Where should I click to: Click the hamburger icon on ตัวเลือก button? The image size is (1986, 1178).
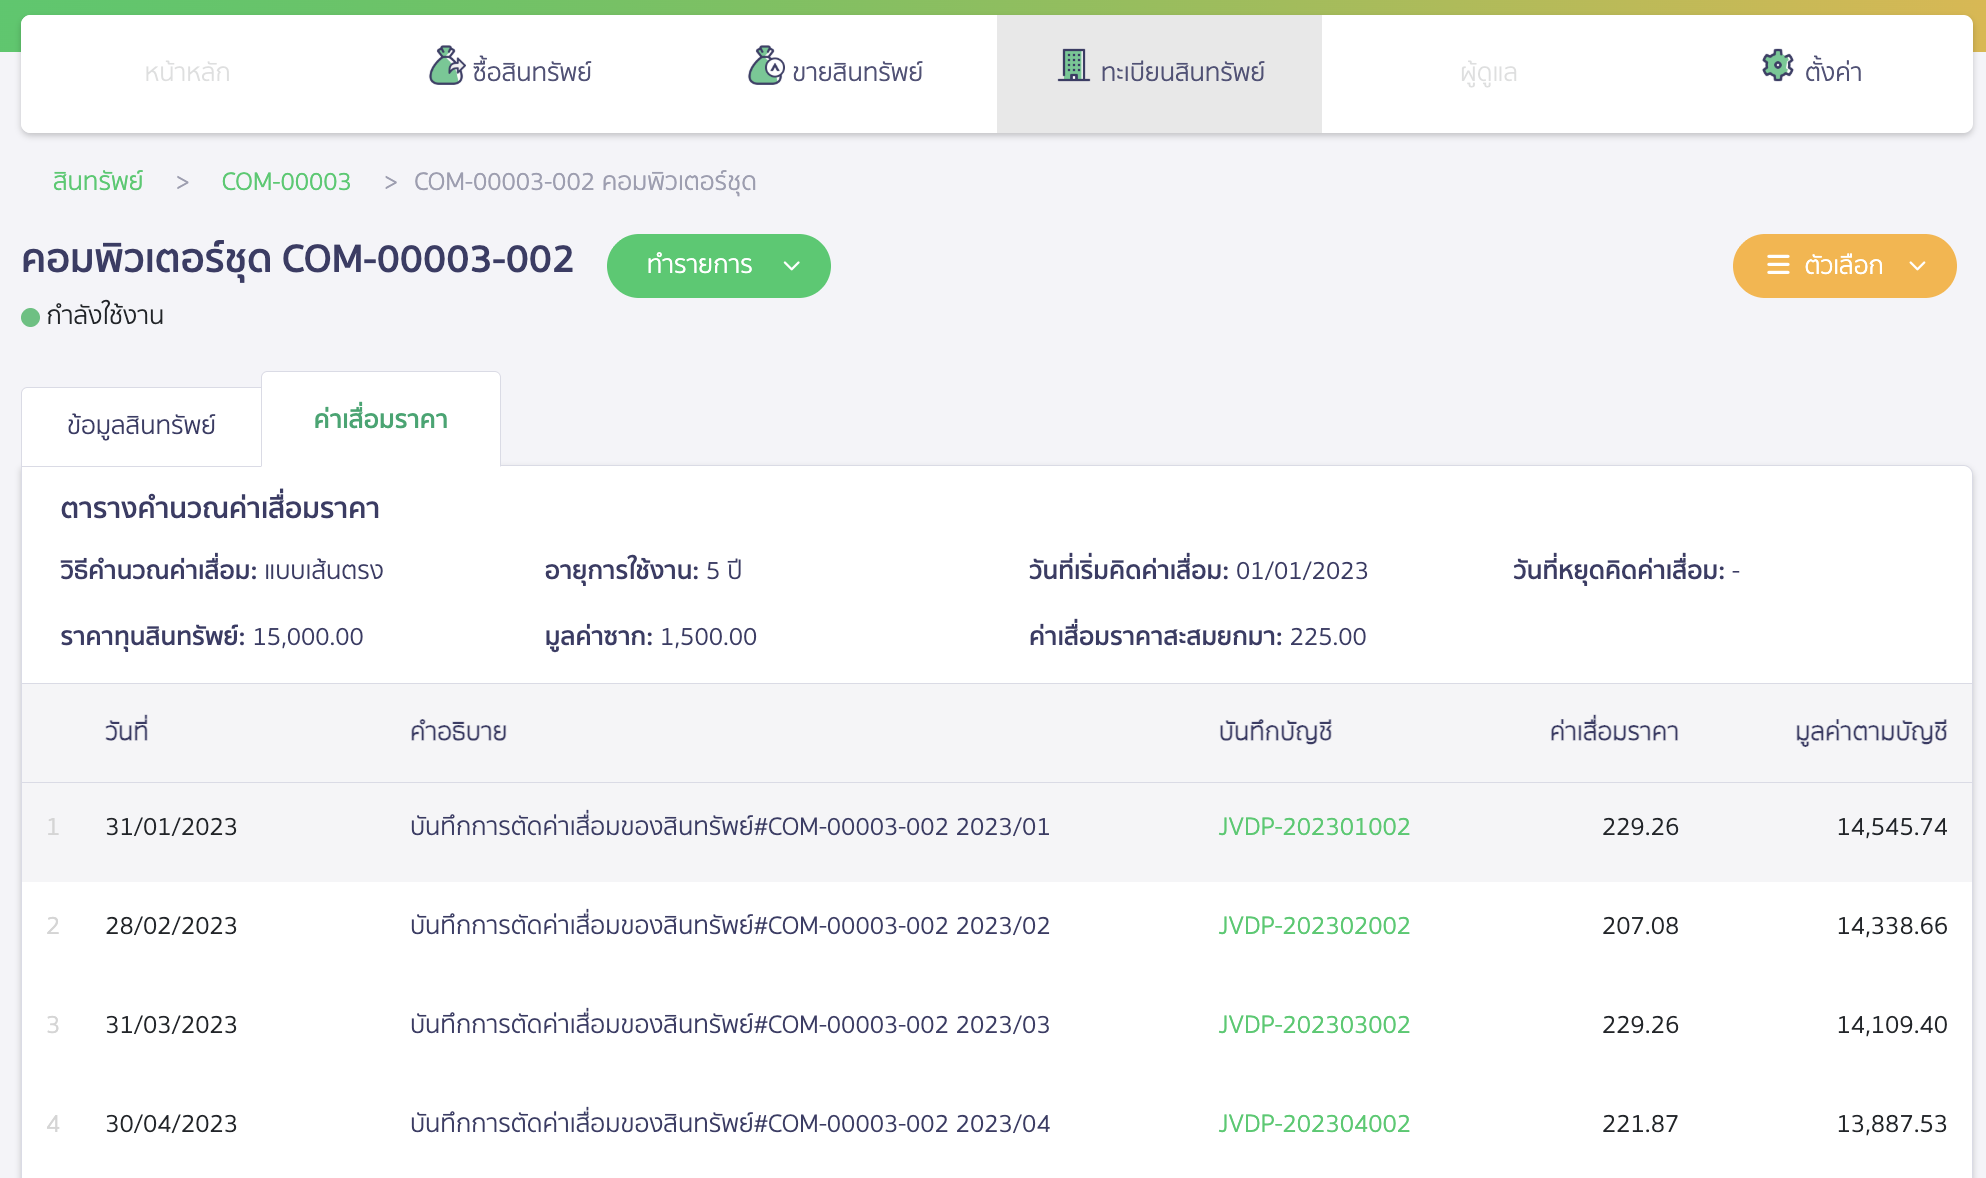click(1778, 265)
